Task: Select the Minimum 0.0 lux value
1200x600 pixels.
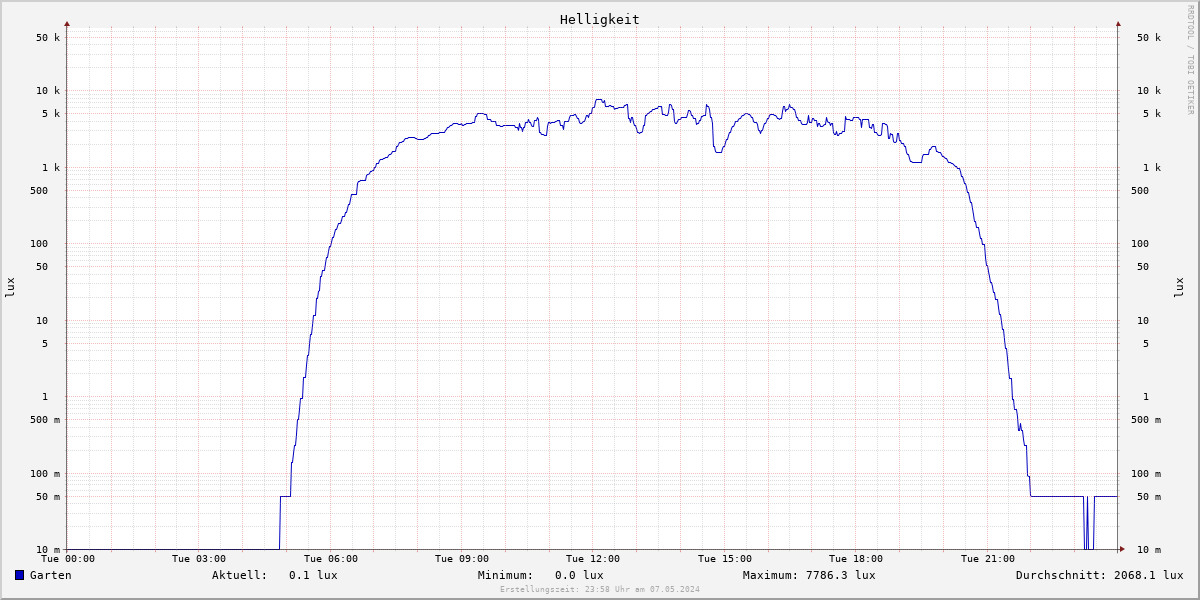Action: tap(579, 575)
